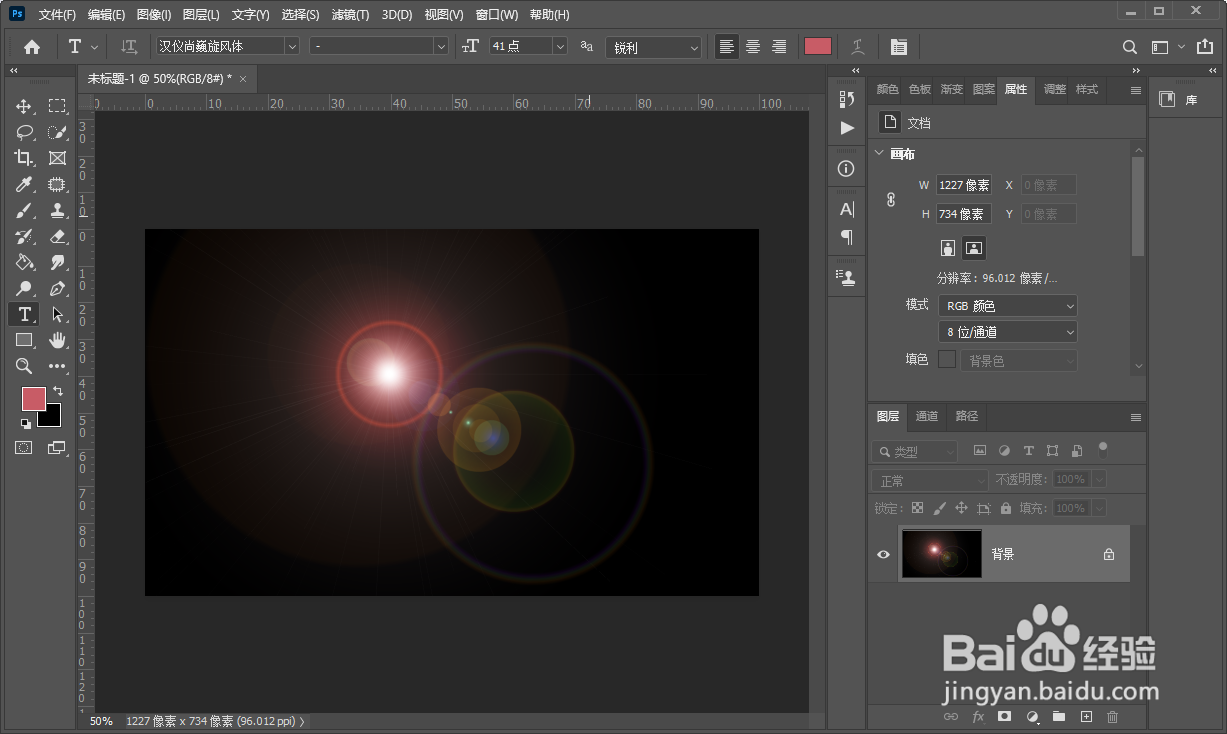Screen dimensions: 1227x734
Task: Select the Brush tool
Action: 24,210
